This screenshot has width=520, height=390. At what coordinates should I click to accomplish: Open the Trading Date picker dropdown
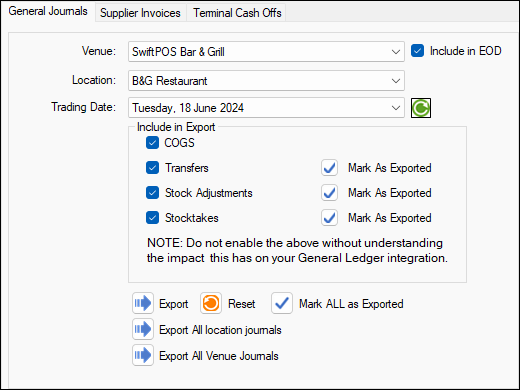pos(396,108)
